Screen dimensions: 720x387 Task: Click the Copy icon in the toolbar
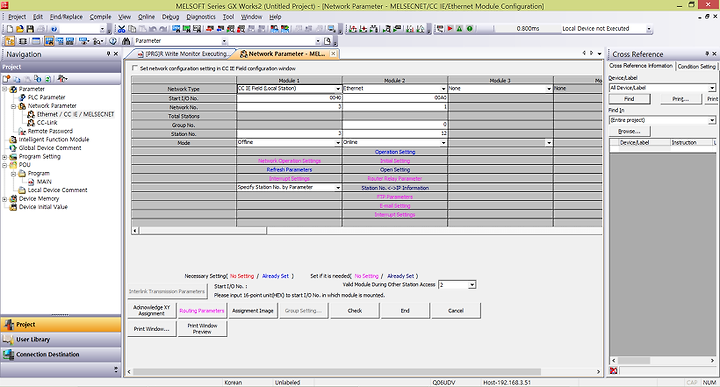click(x=132, y=29)
